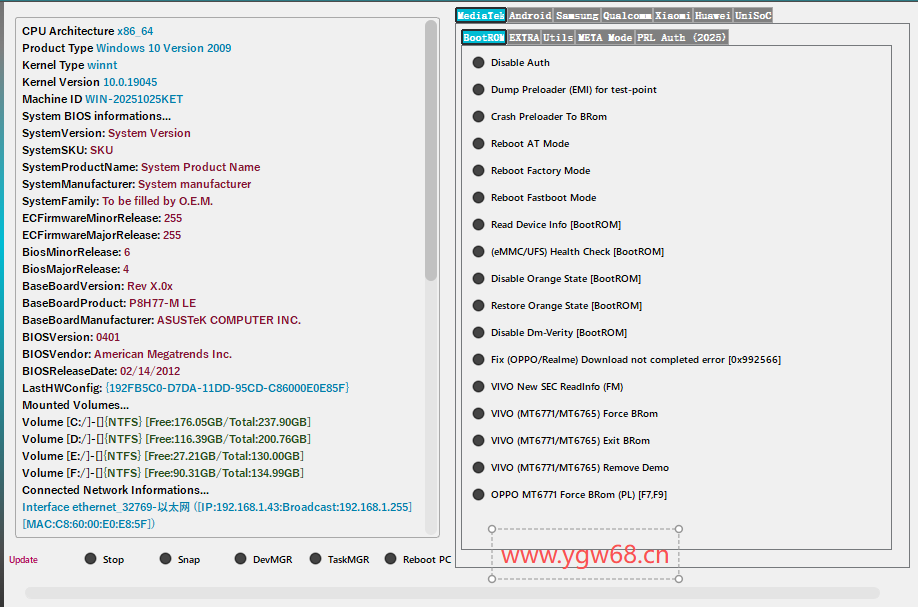Click the log panel vertical scrollbar thumb
Screen dimensions: 918x607
pyautogui.click(x=431, y=151)
